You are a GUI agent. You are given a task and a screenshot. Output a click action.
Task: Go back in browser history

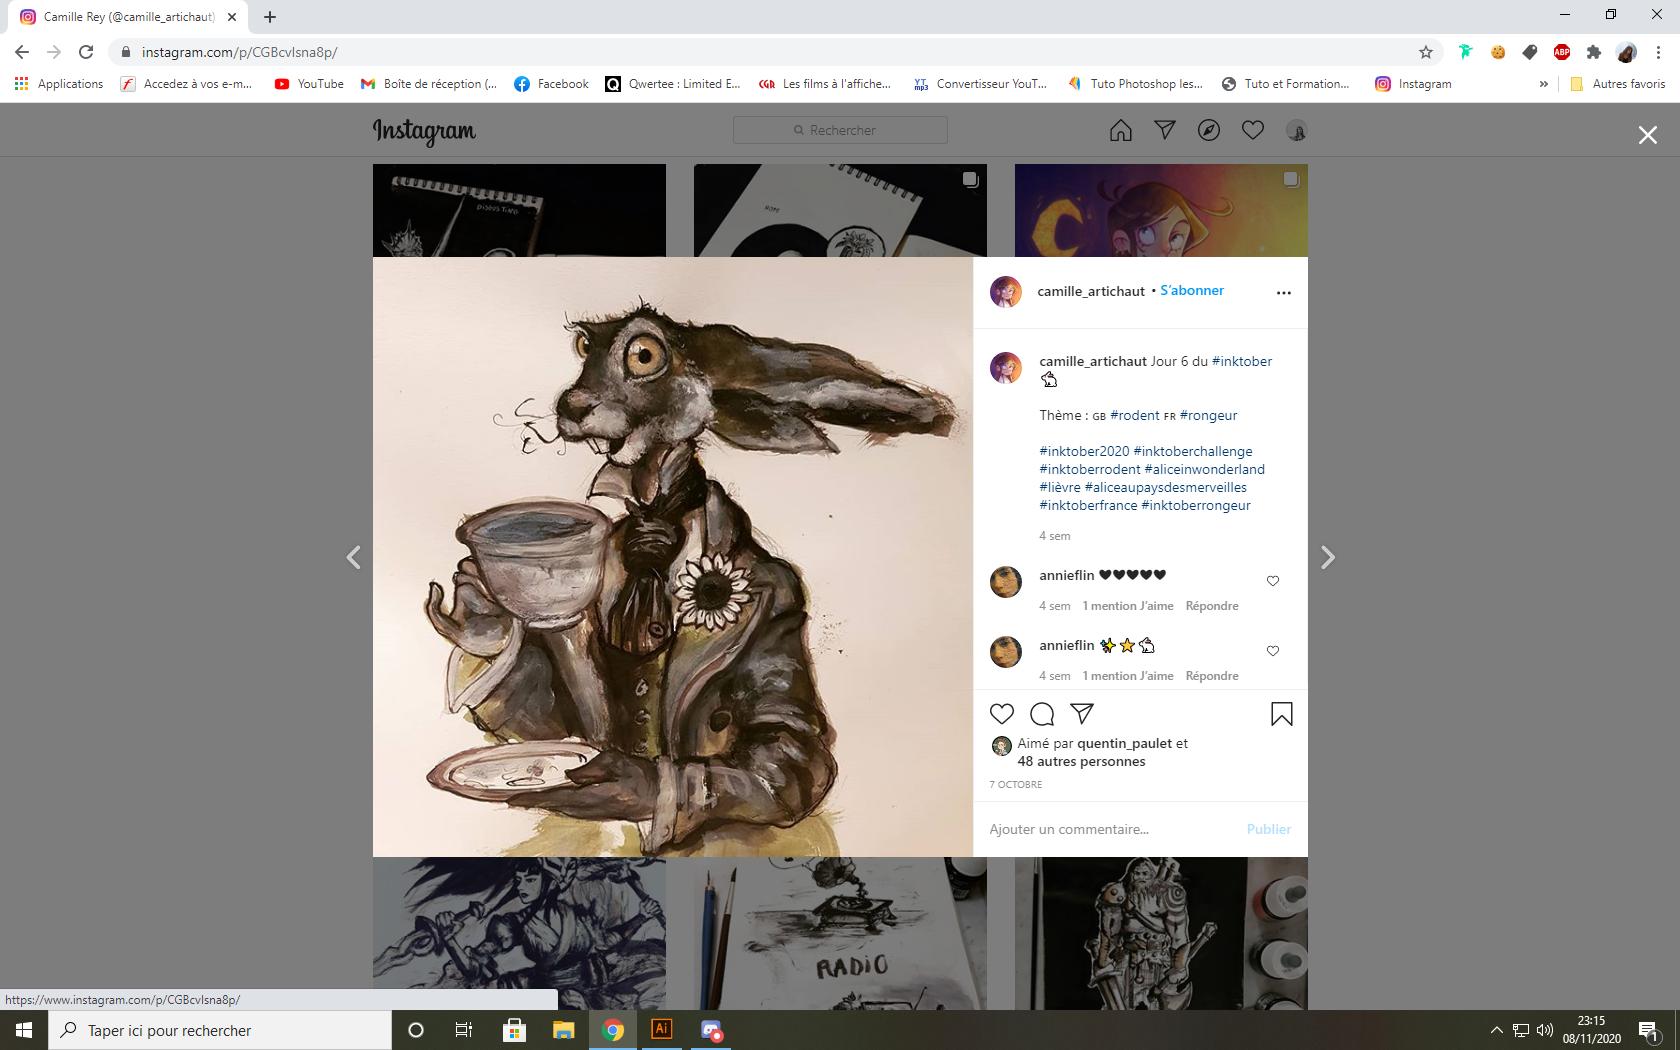click(x=22, y=52)
